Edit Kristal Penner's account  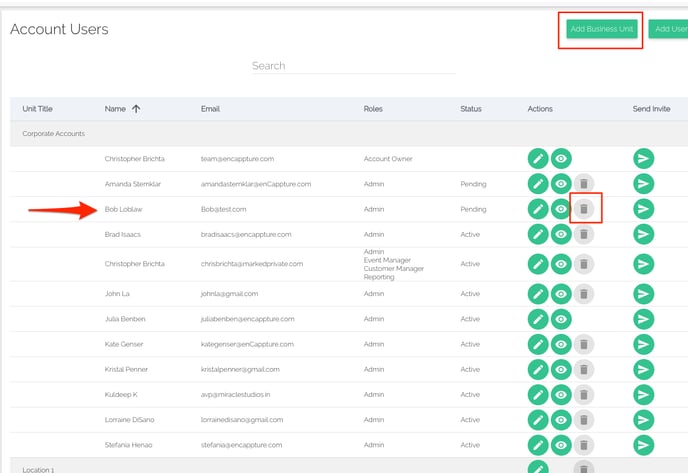538,369
